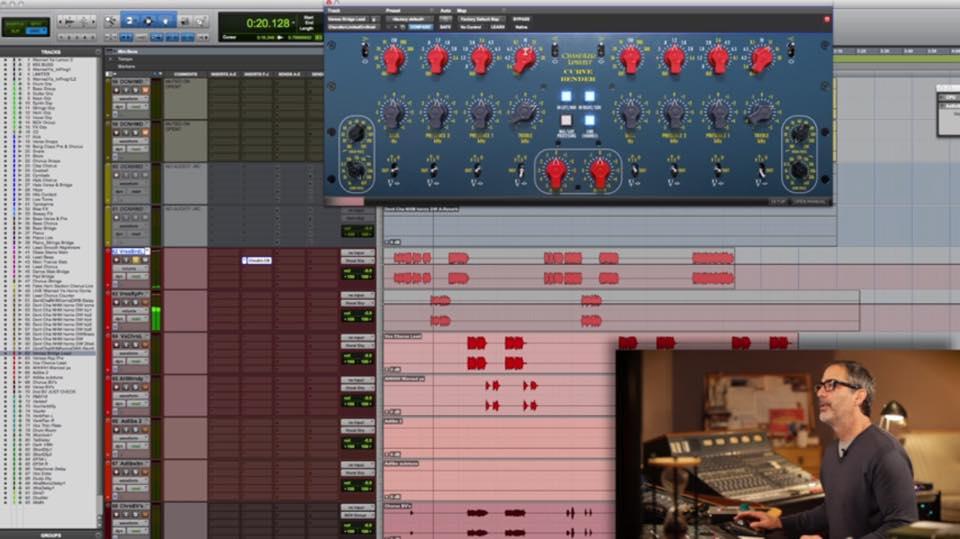Viewport: 960px width, 539px height.
Task: Click the Vox Chorus Lead clip label
Action: coord(402,336)
